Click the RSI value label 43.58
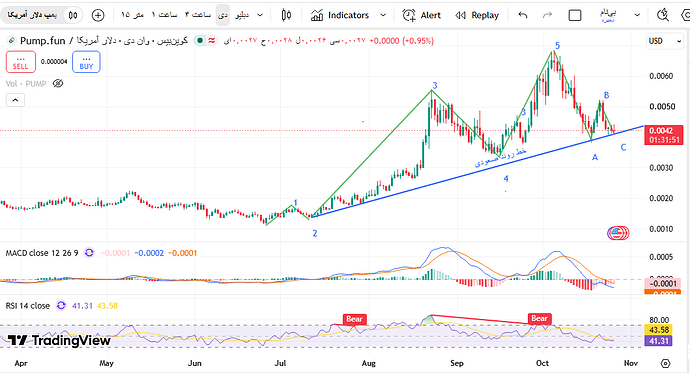Screen dimensions: 690x373 (658, 329)
